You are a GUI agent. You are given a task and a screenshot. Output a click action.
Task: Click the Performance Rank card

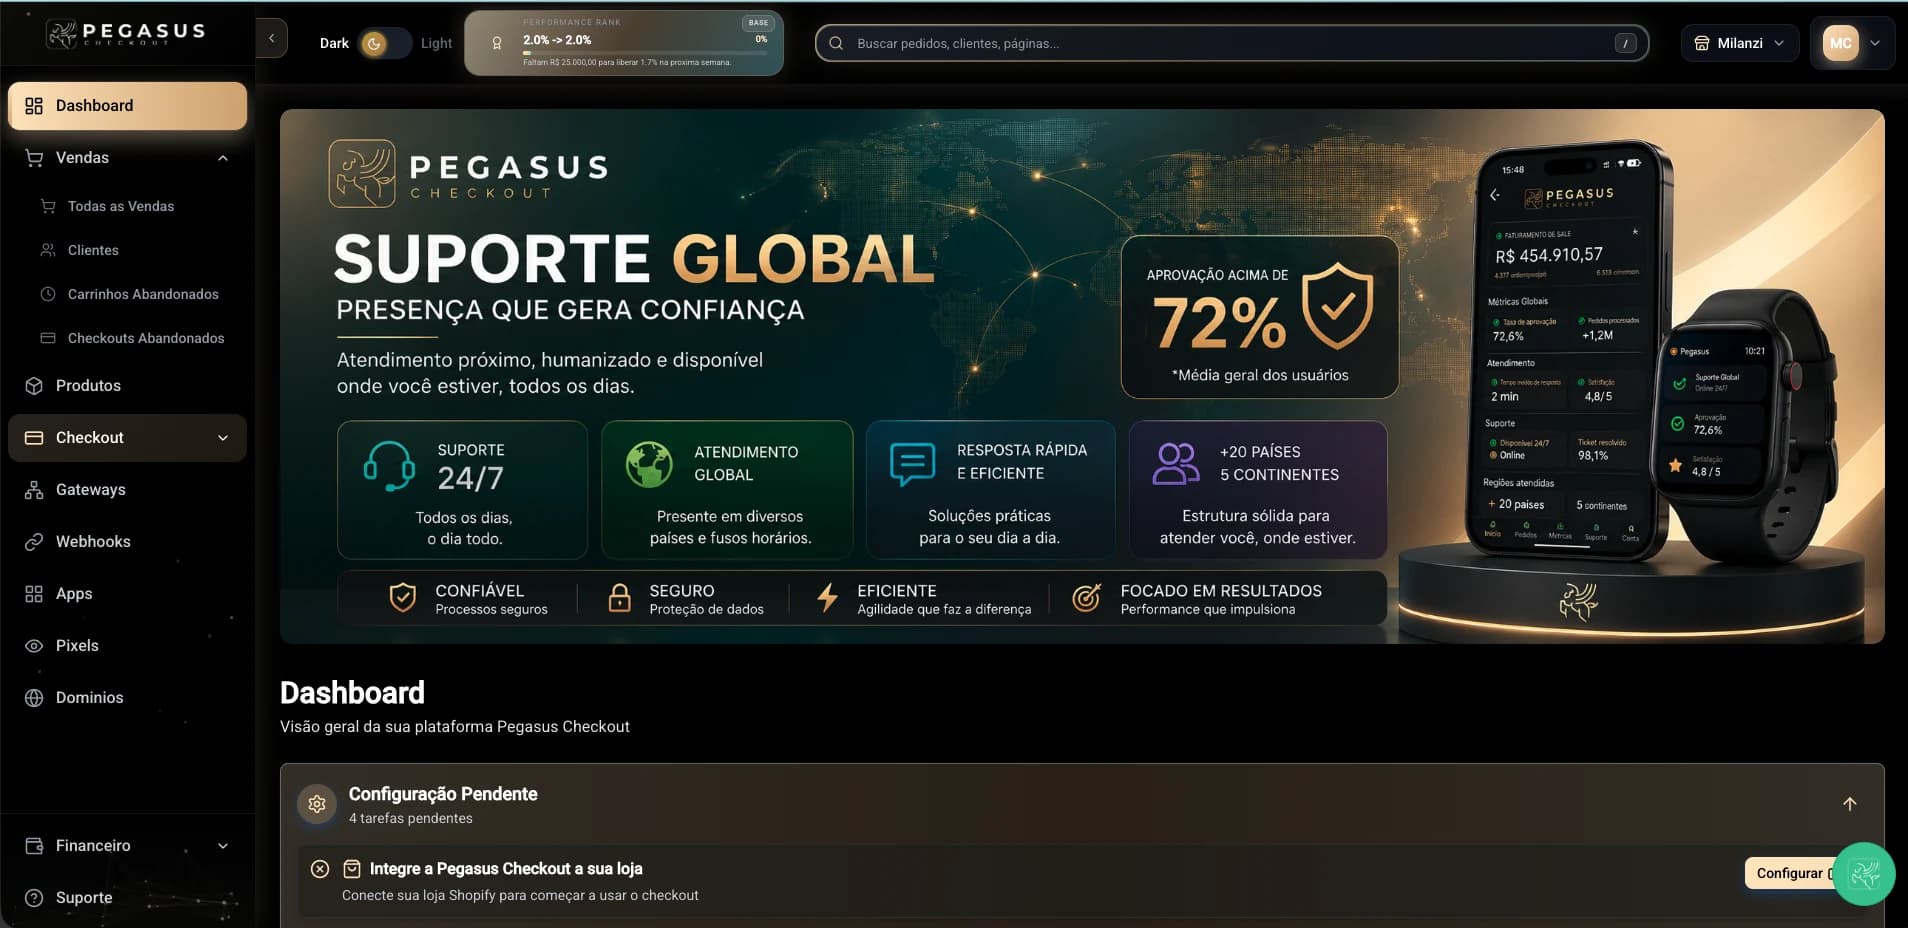(624, 43)
